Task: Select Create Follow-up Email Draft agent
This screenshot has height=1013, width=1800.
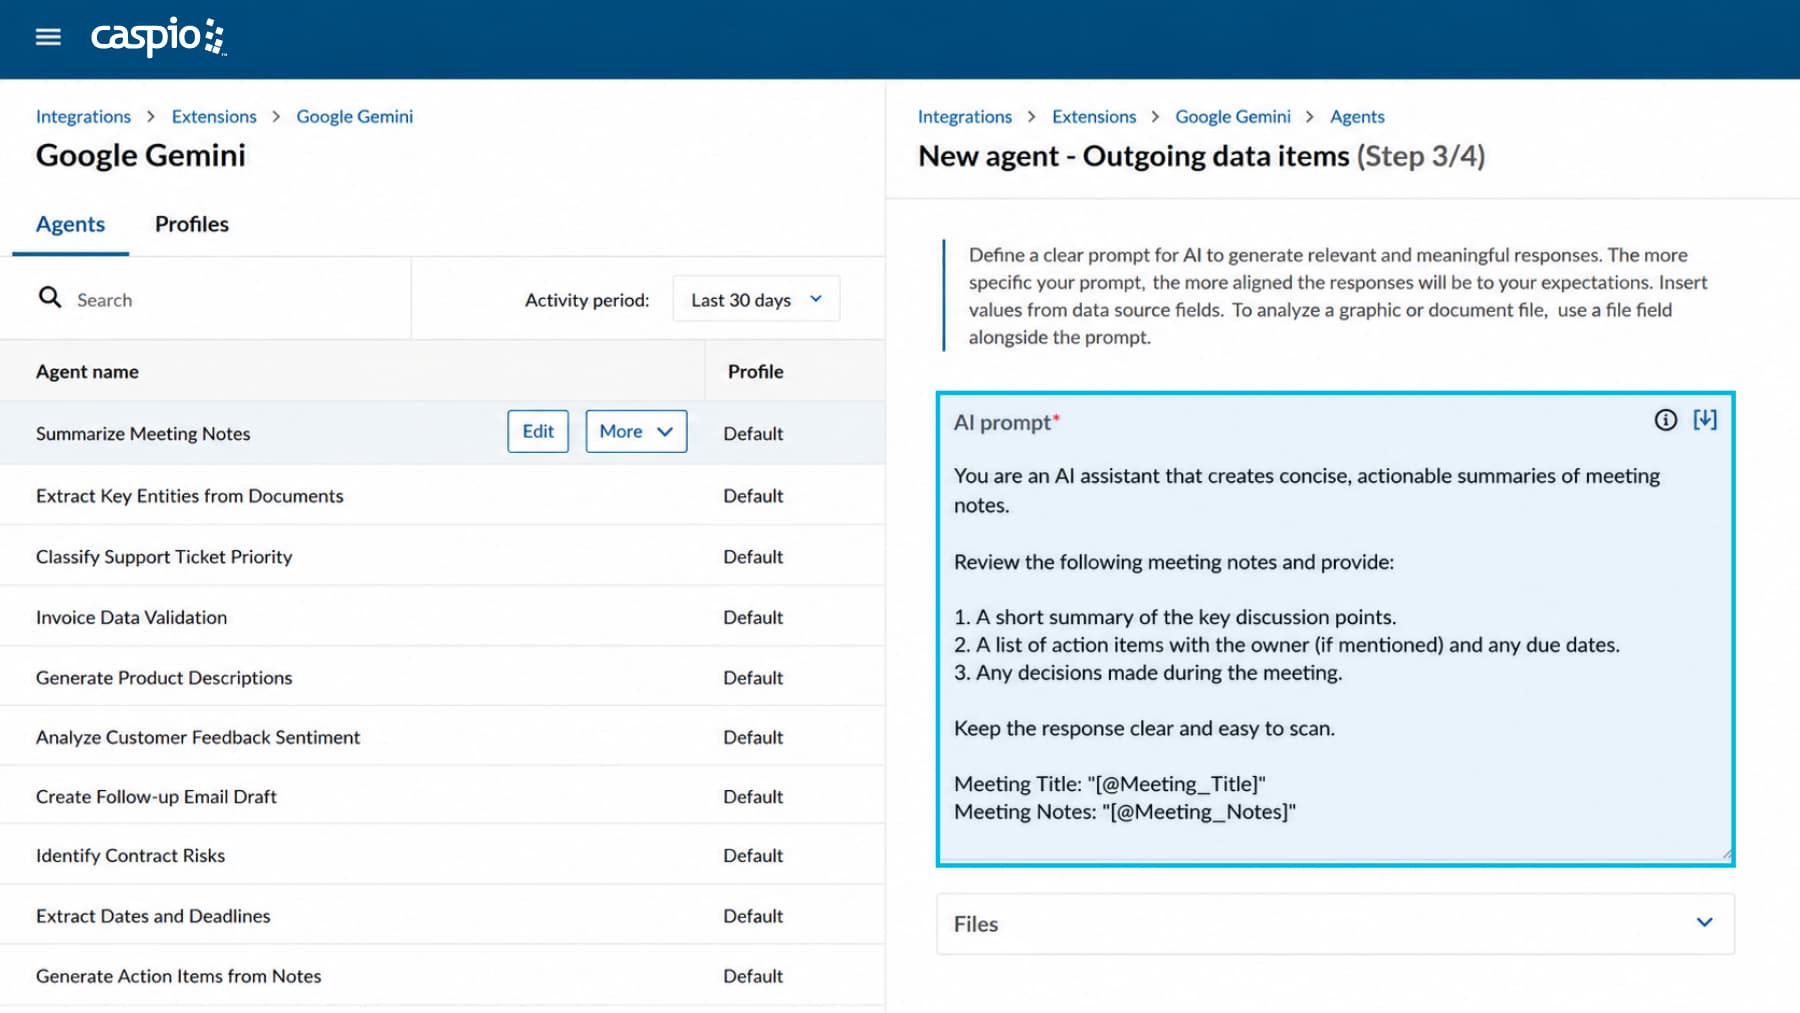Action: (x=156, y=796)
